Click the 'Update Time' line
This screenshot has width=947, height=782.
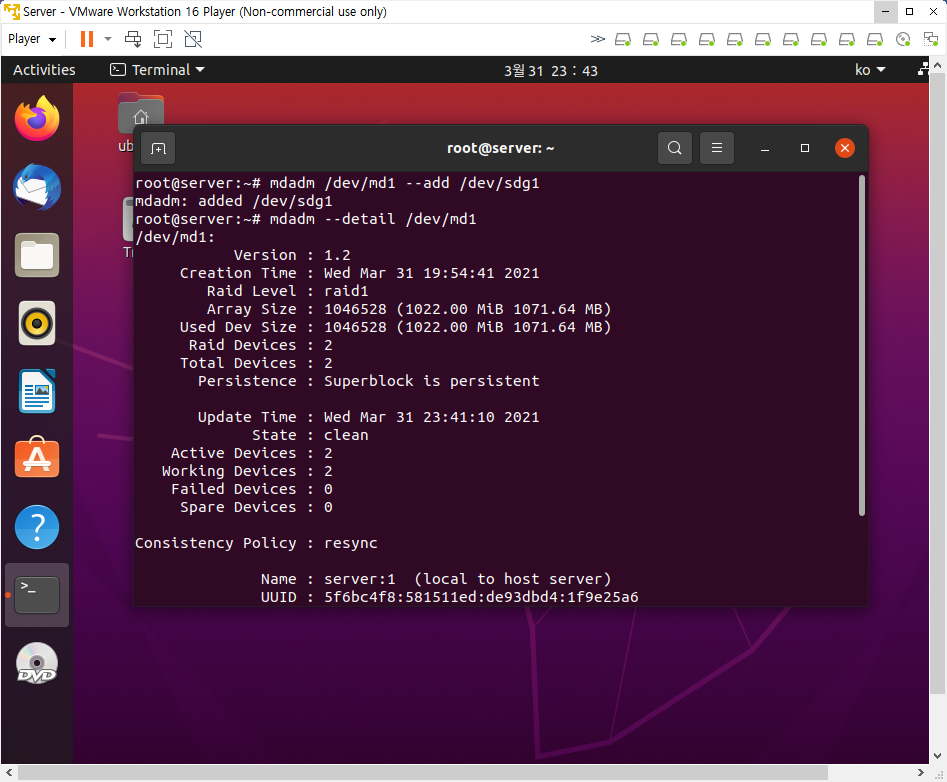[368, 417]
